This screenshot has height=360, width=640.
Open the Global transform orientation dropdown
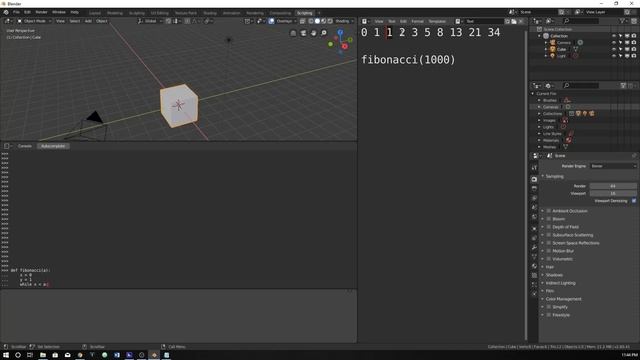(149, 21)
